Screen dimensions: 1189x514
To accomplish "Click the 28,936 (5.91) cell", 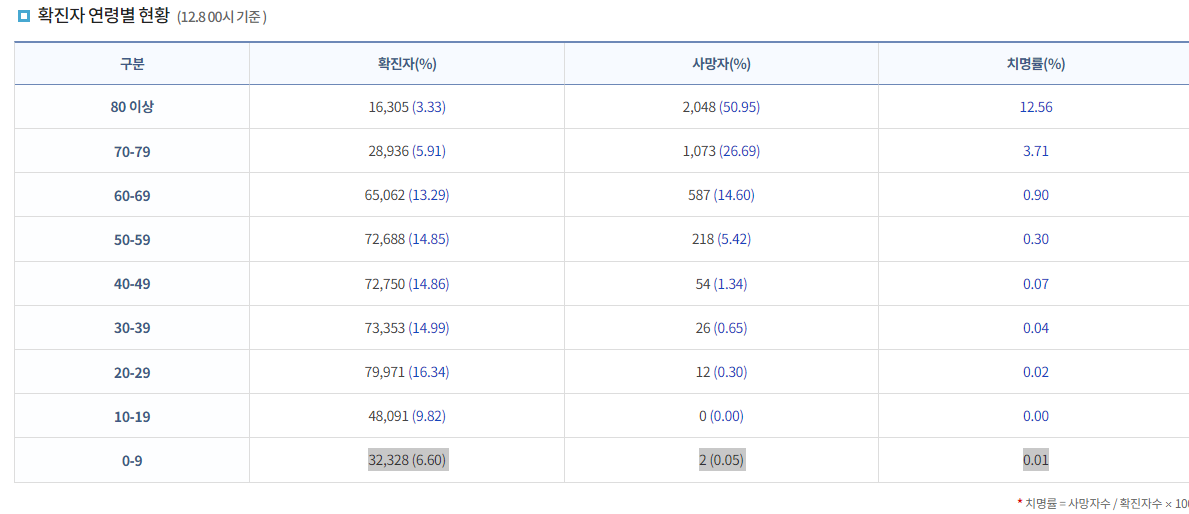I will pyautogui.click(x=407, y=152).
